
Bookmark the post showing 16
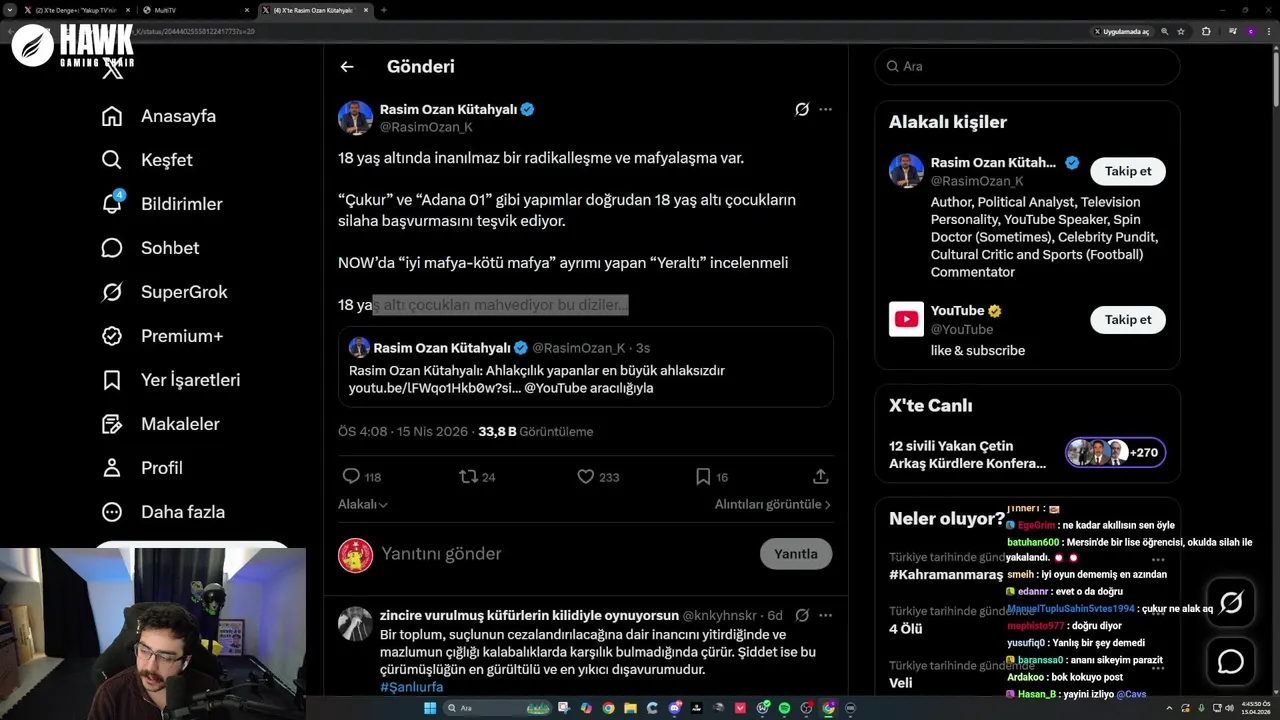pyautogui.click(x=703, y=477)
